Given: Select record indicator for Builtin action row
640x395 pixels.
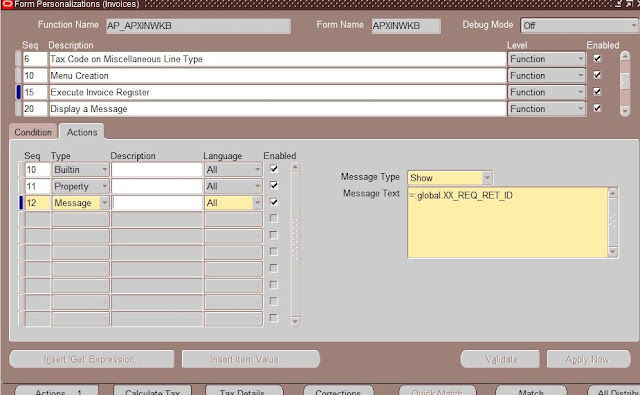Looking at the screenshot, I should coord(21,169).
